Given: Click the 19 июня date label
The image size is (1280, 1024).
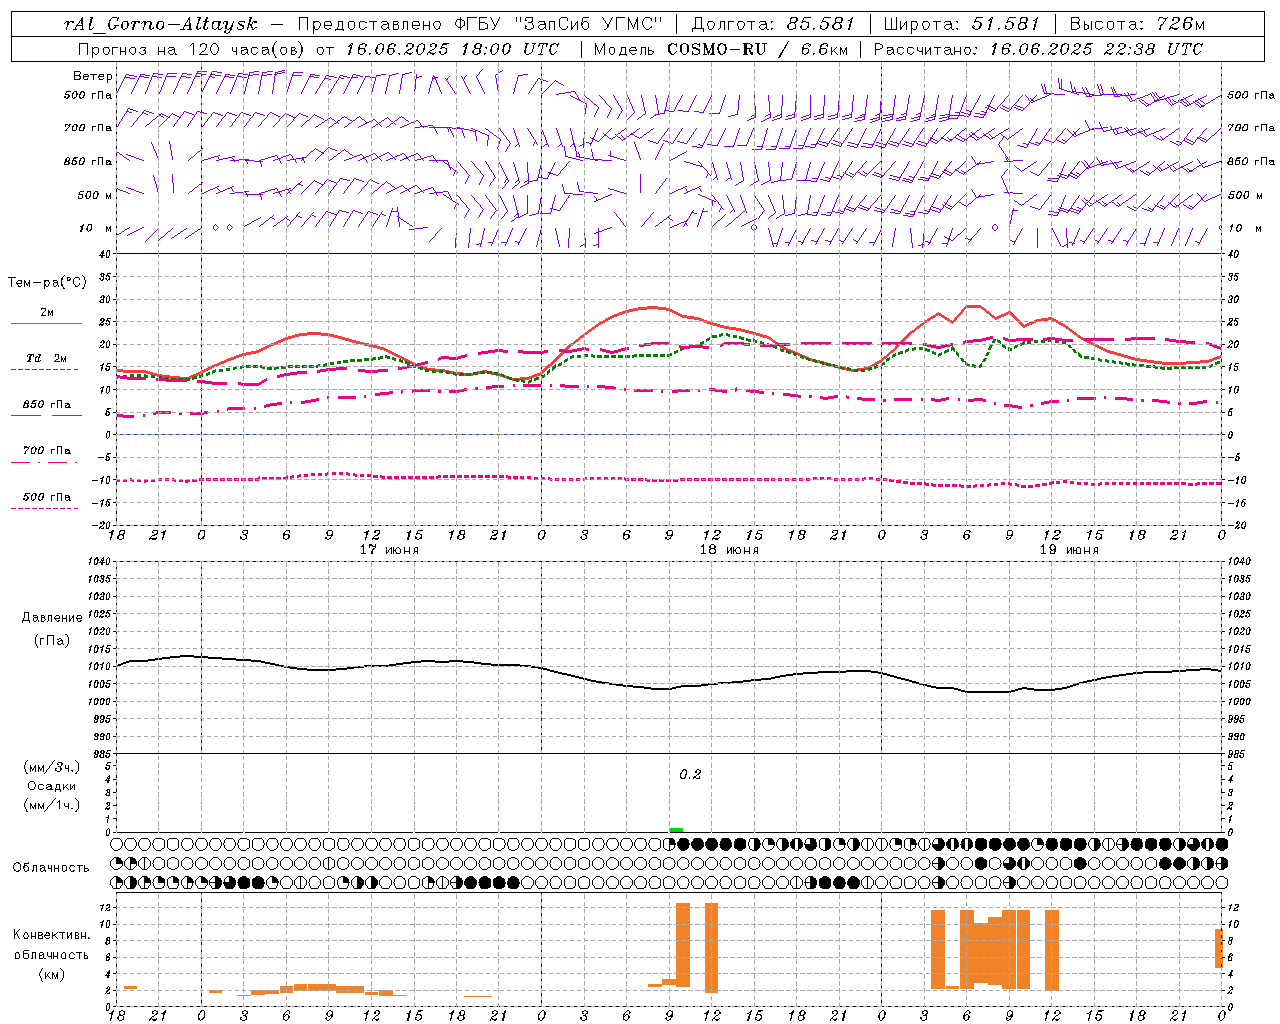Looking at the screenshot, I should coord(1069,550).
